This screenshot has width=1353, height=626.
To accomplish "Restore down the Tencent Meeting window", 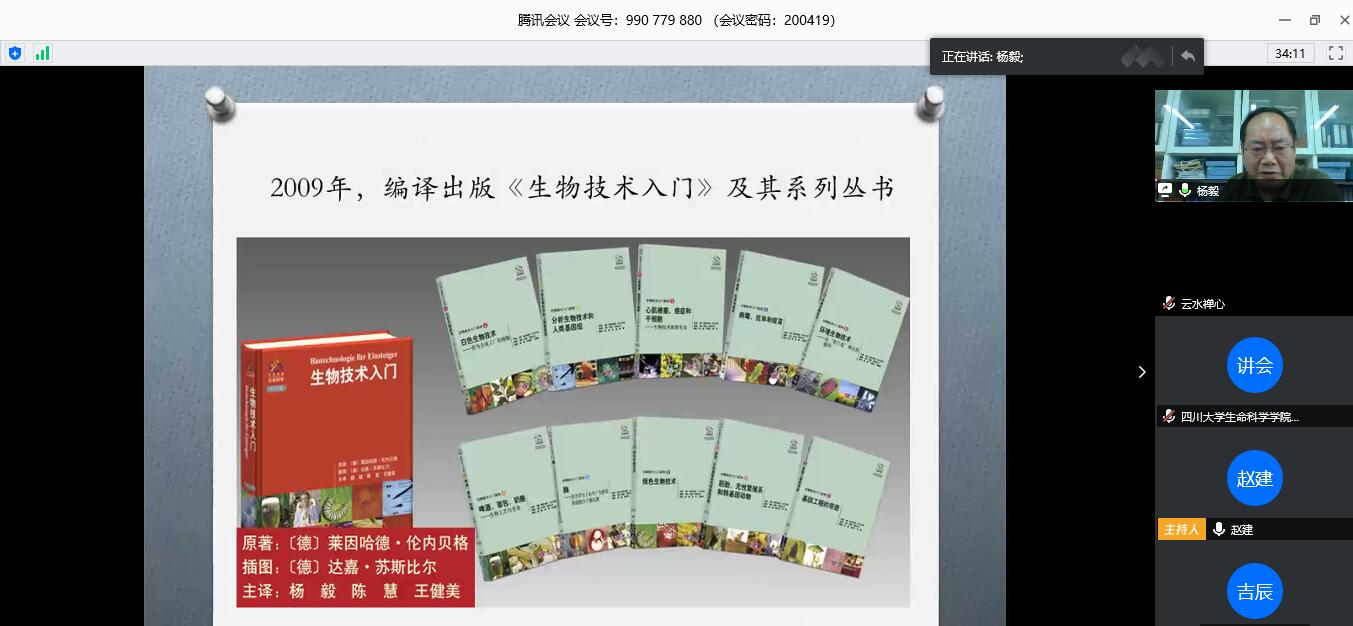I will click(1314, 20).
